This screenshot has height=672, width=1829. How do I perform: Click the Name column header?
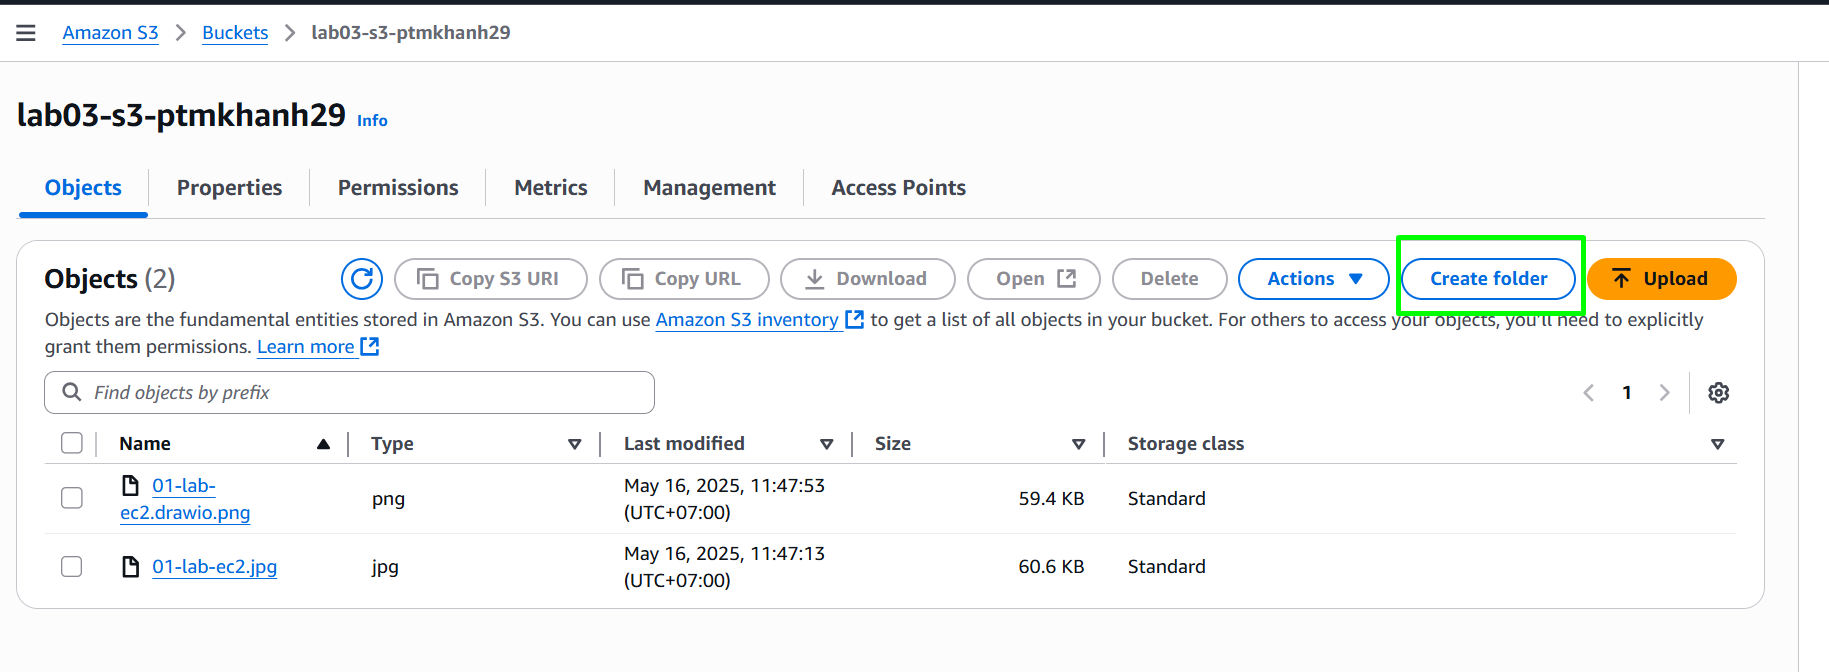click(x=145, y=444)
